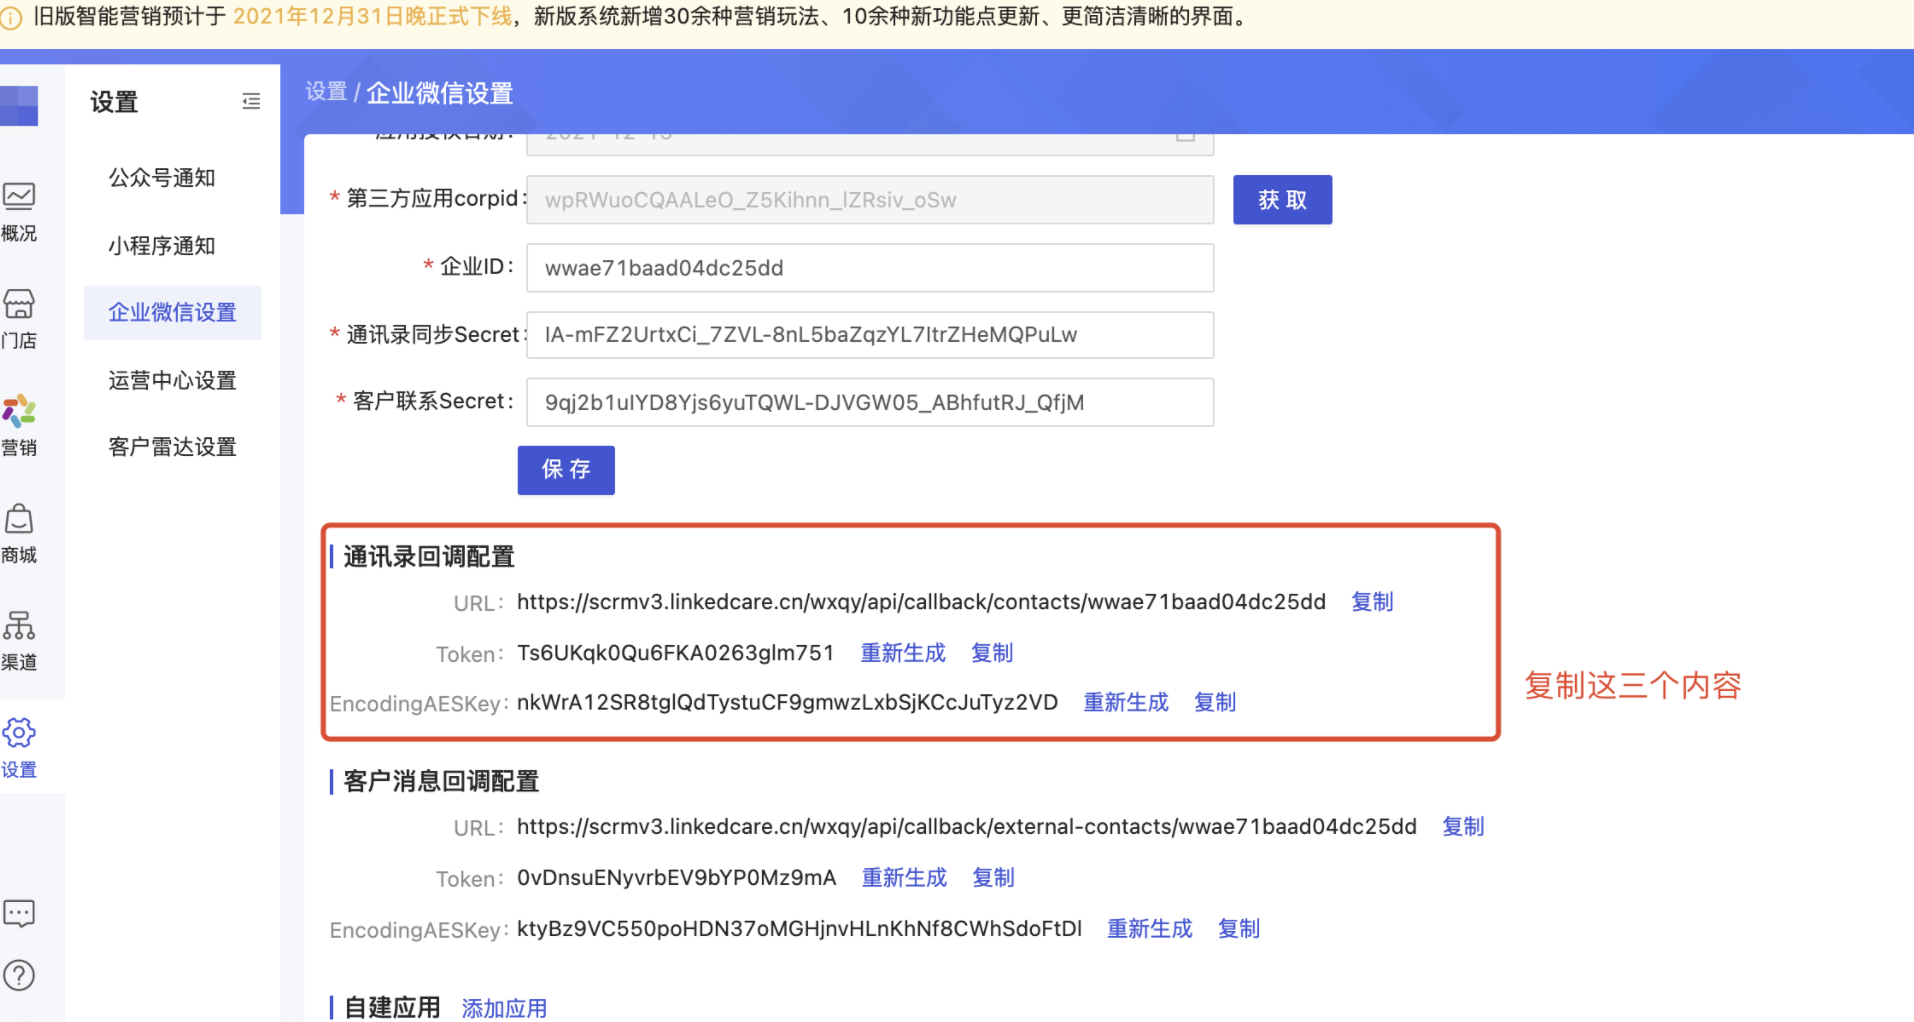Select 公众号通知 menu item

(162, 178)
